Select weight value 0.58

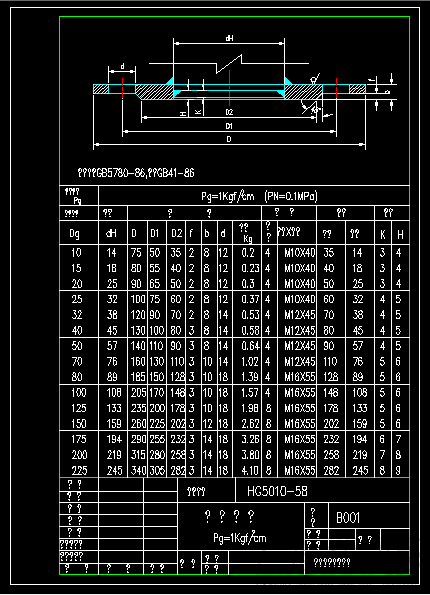pyautogui.click(x=250, y=331)
